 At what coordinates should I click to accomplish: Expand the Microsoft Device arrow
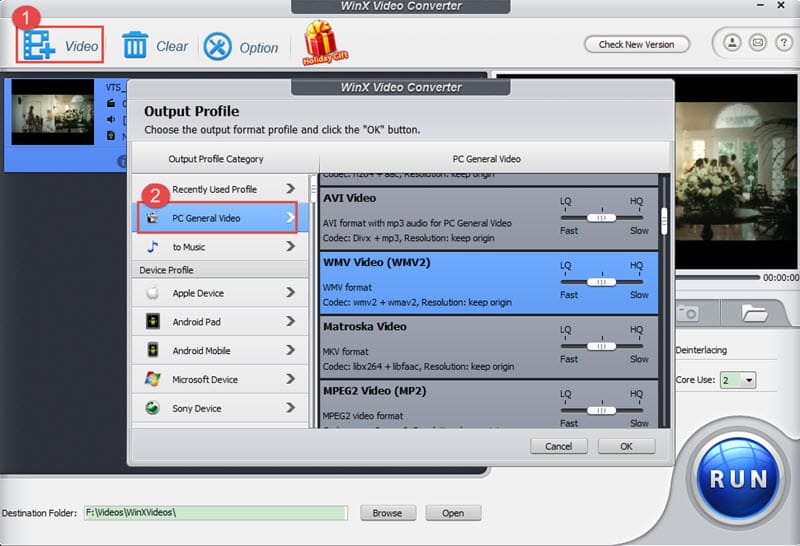[x=291, y=379]
